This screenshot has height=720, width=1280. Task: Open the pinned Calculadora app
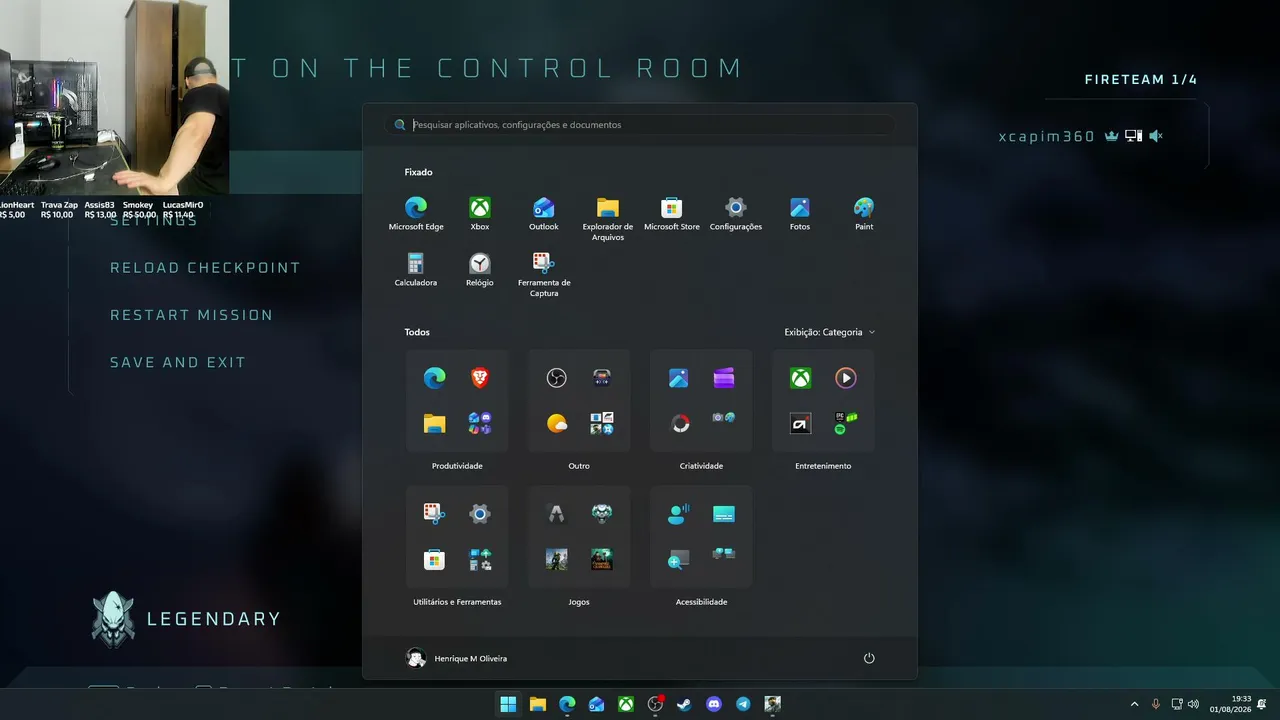(416, 270)
